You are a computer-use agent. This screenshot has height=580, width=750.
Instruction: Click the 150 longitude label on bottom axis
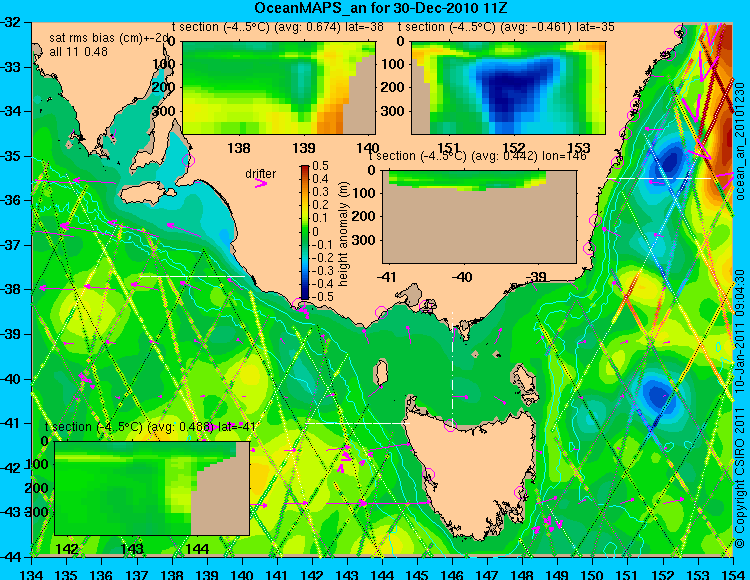[x=592, y=574]
